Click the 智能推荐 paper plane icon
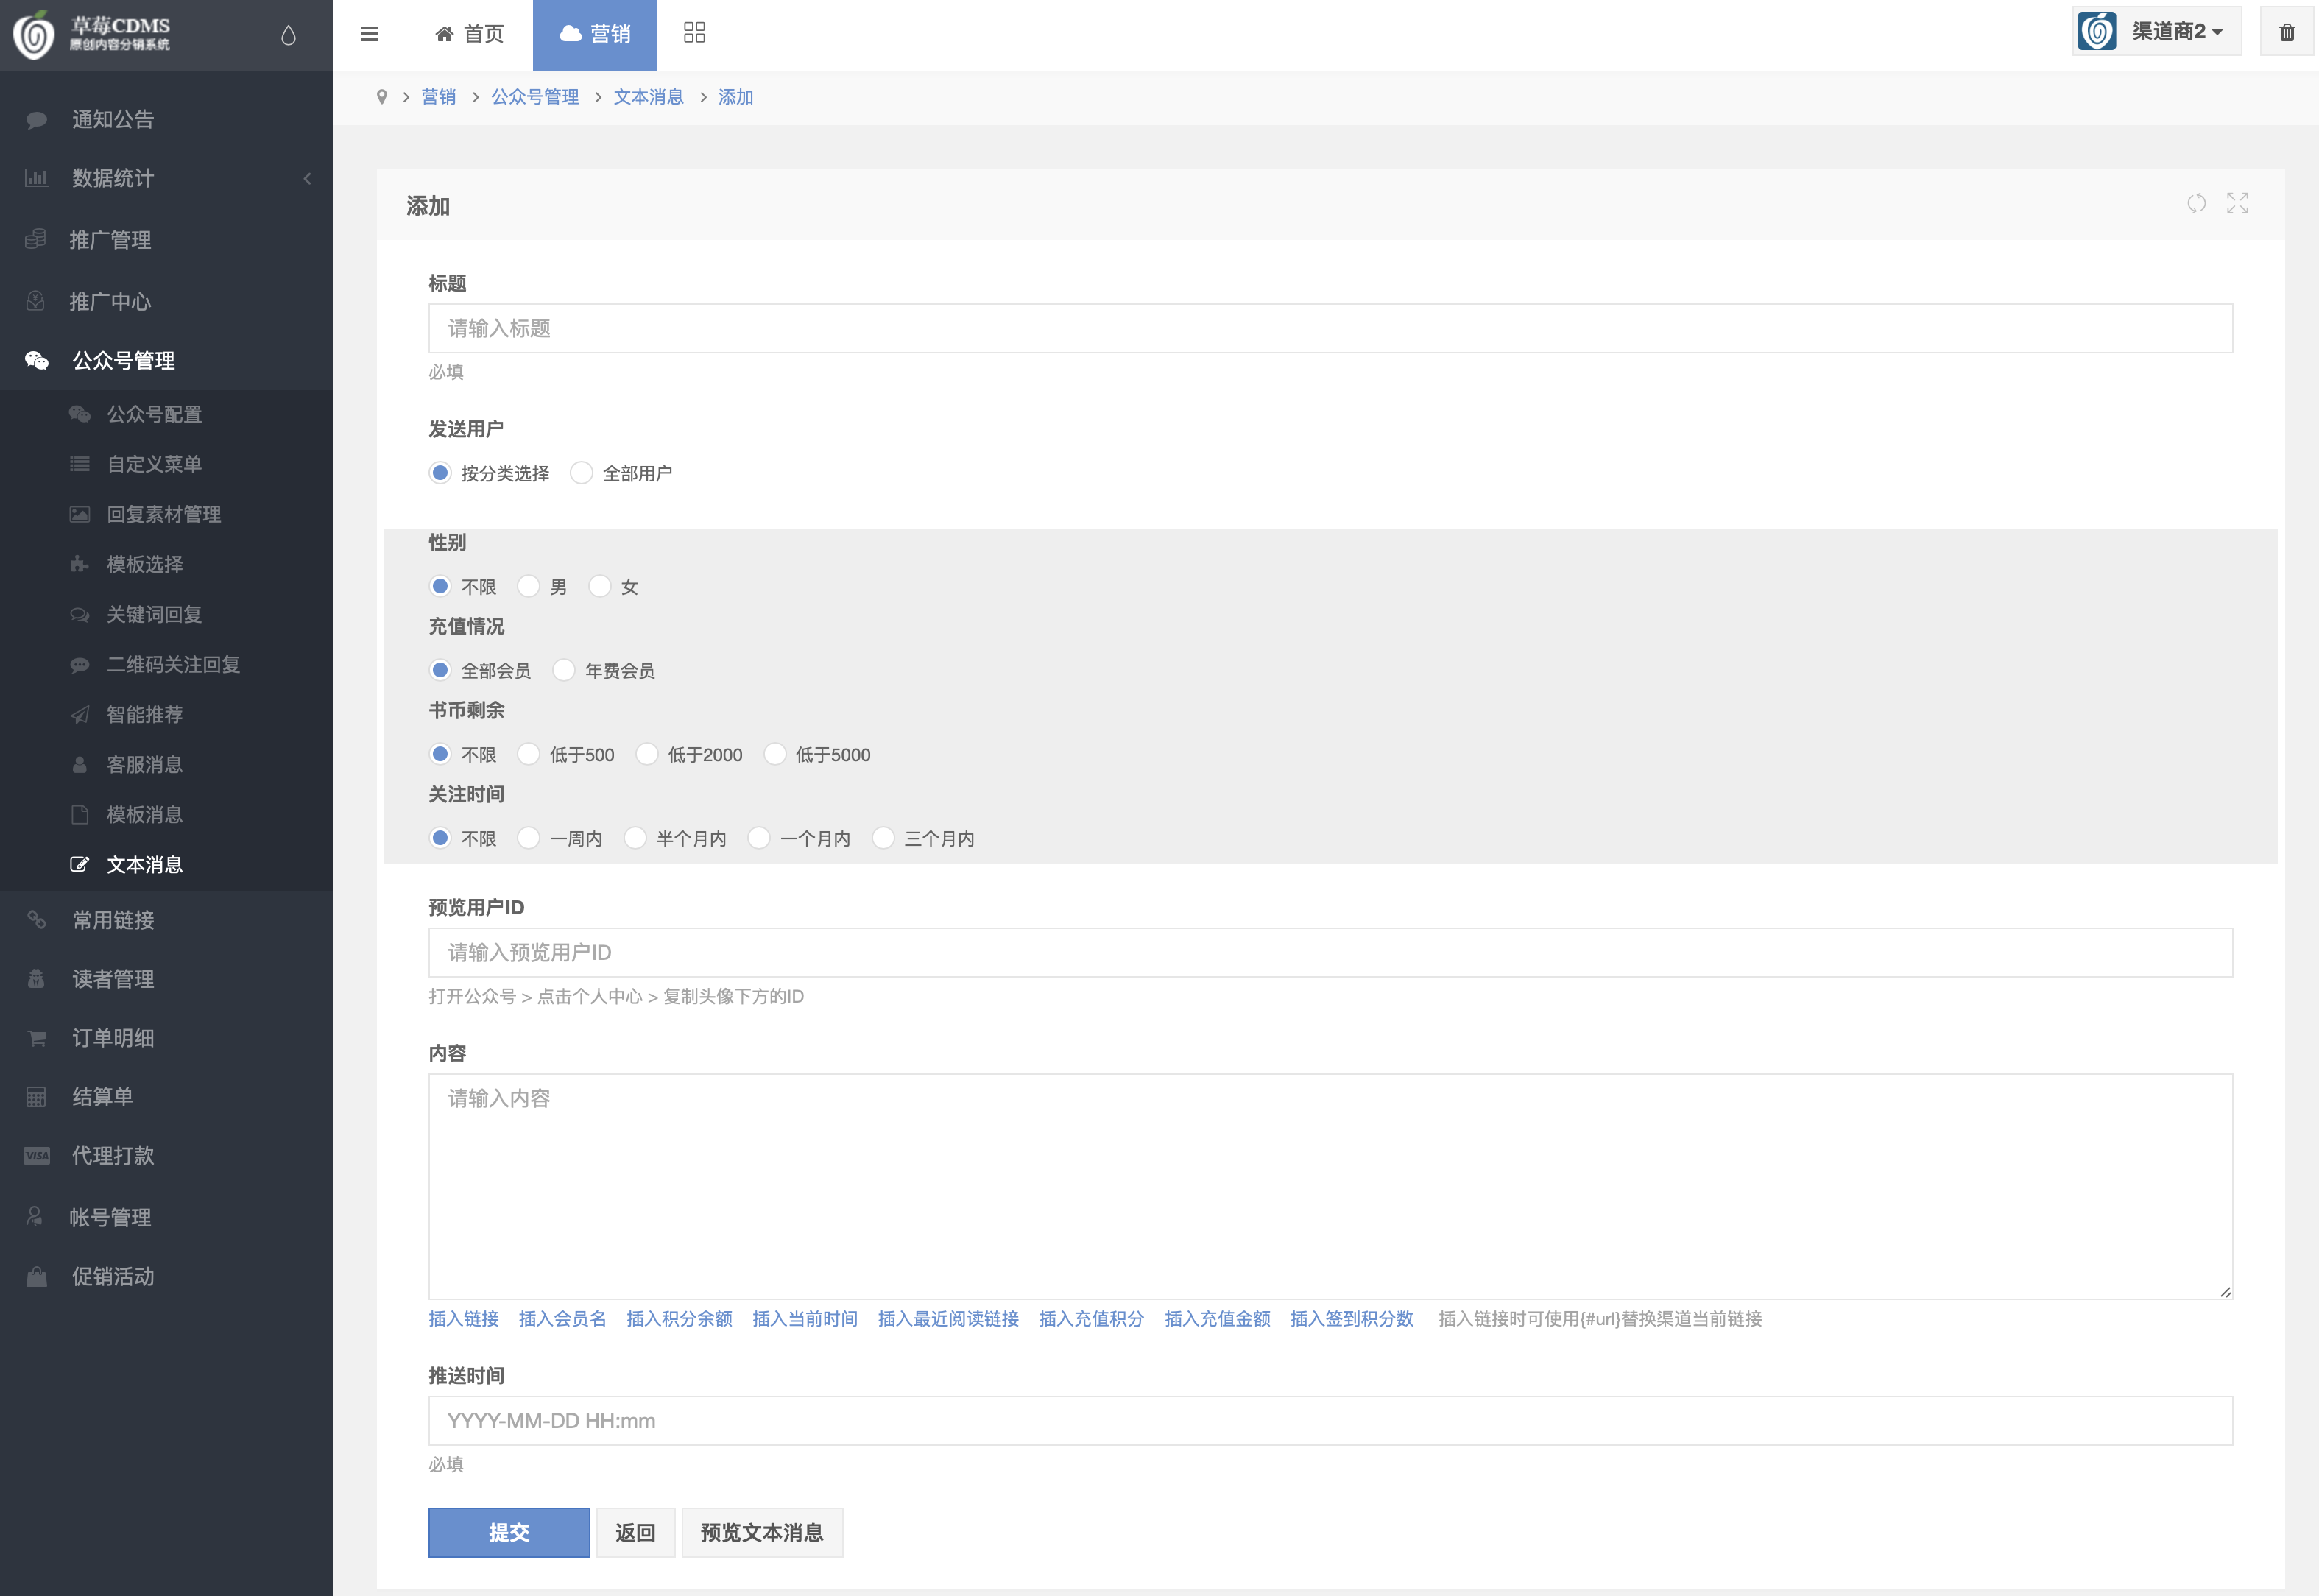2319x1596 pixels. (x=80, y=714)
